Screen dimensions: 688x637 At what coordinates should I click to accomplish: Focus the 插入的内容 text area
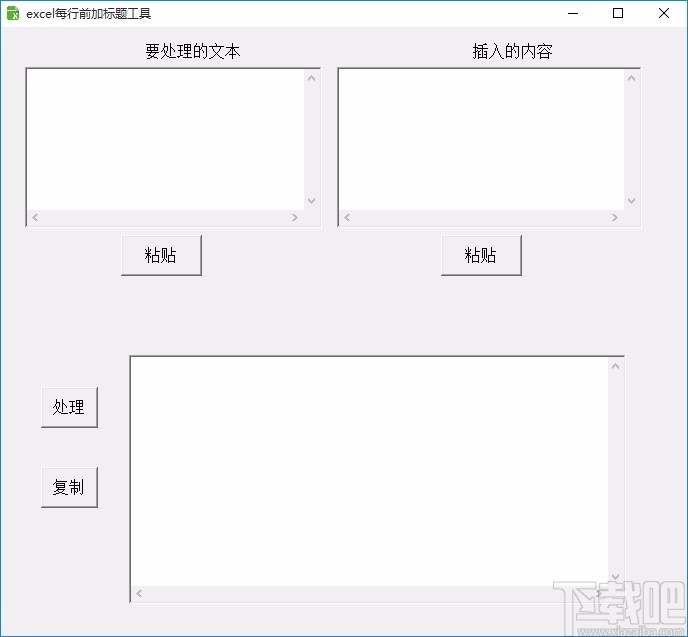click(x=482, y=140)
